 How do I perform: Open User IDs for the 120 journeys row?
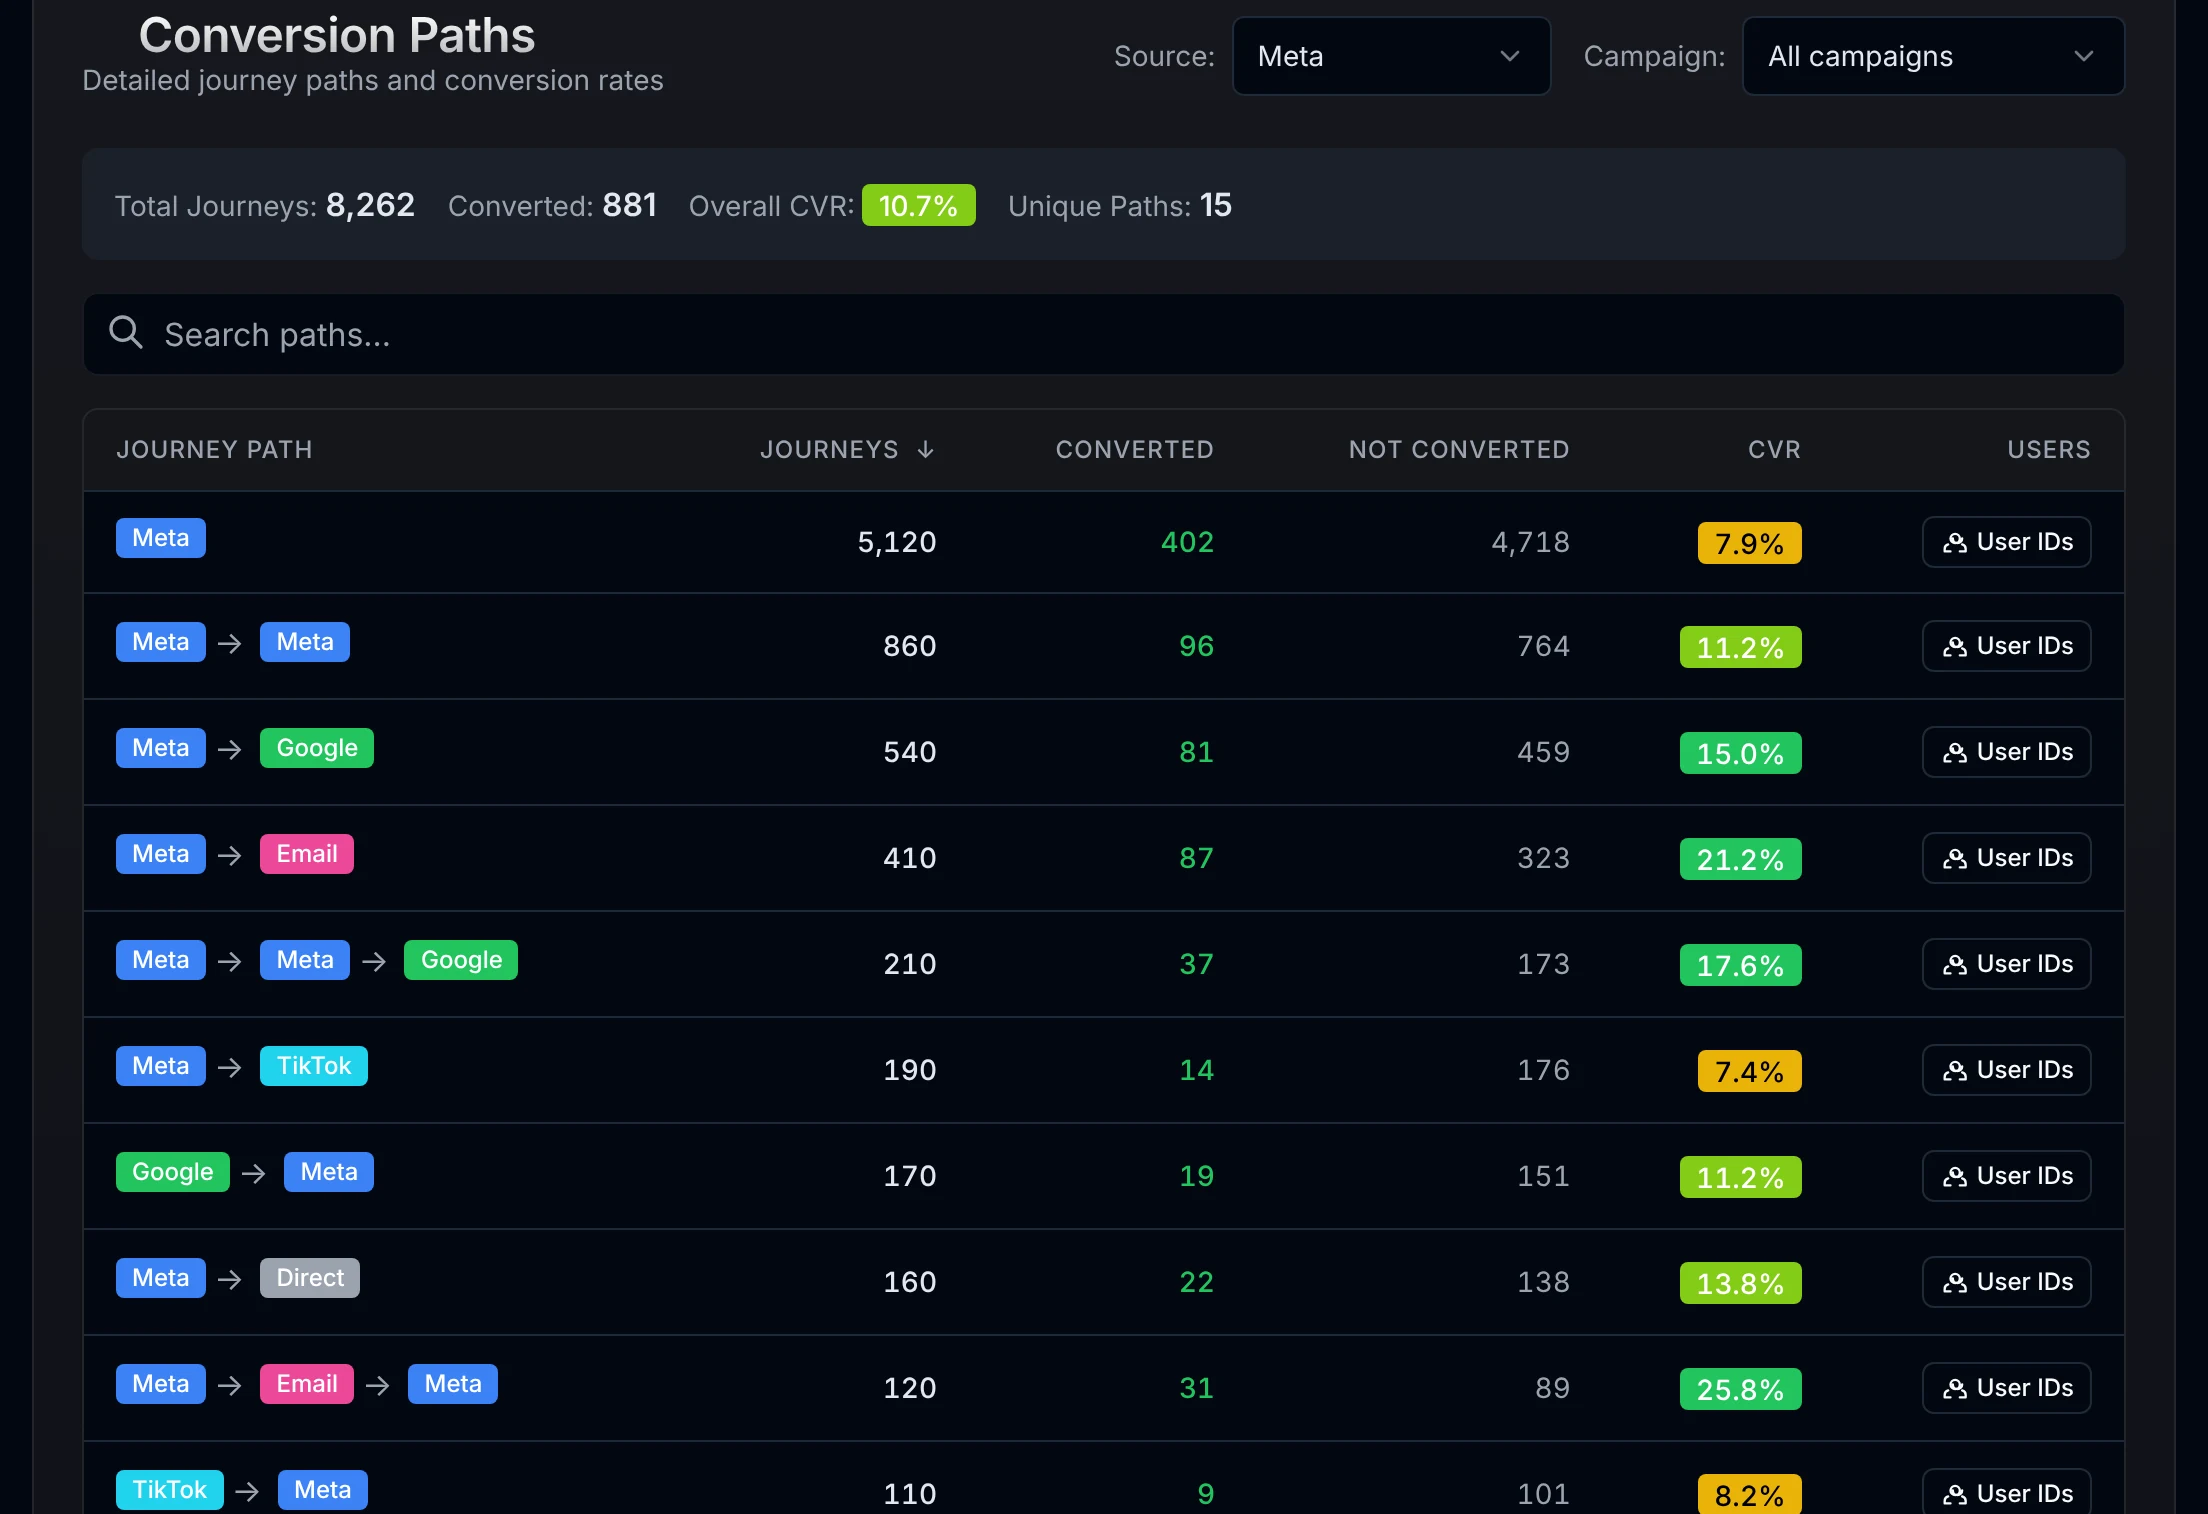(x=2006, y=1388)
